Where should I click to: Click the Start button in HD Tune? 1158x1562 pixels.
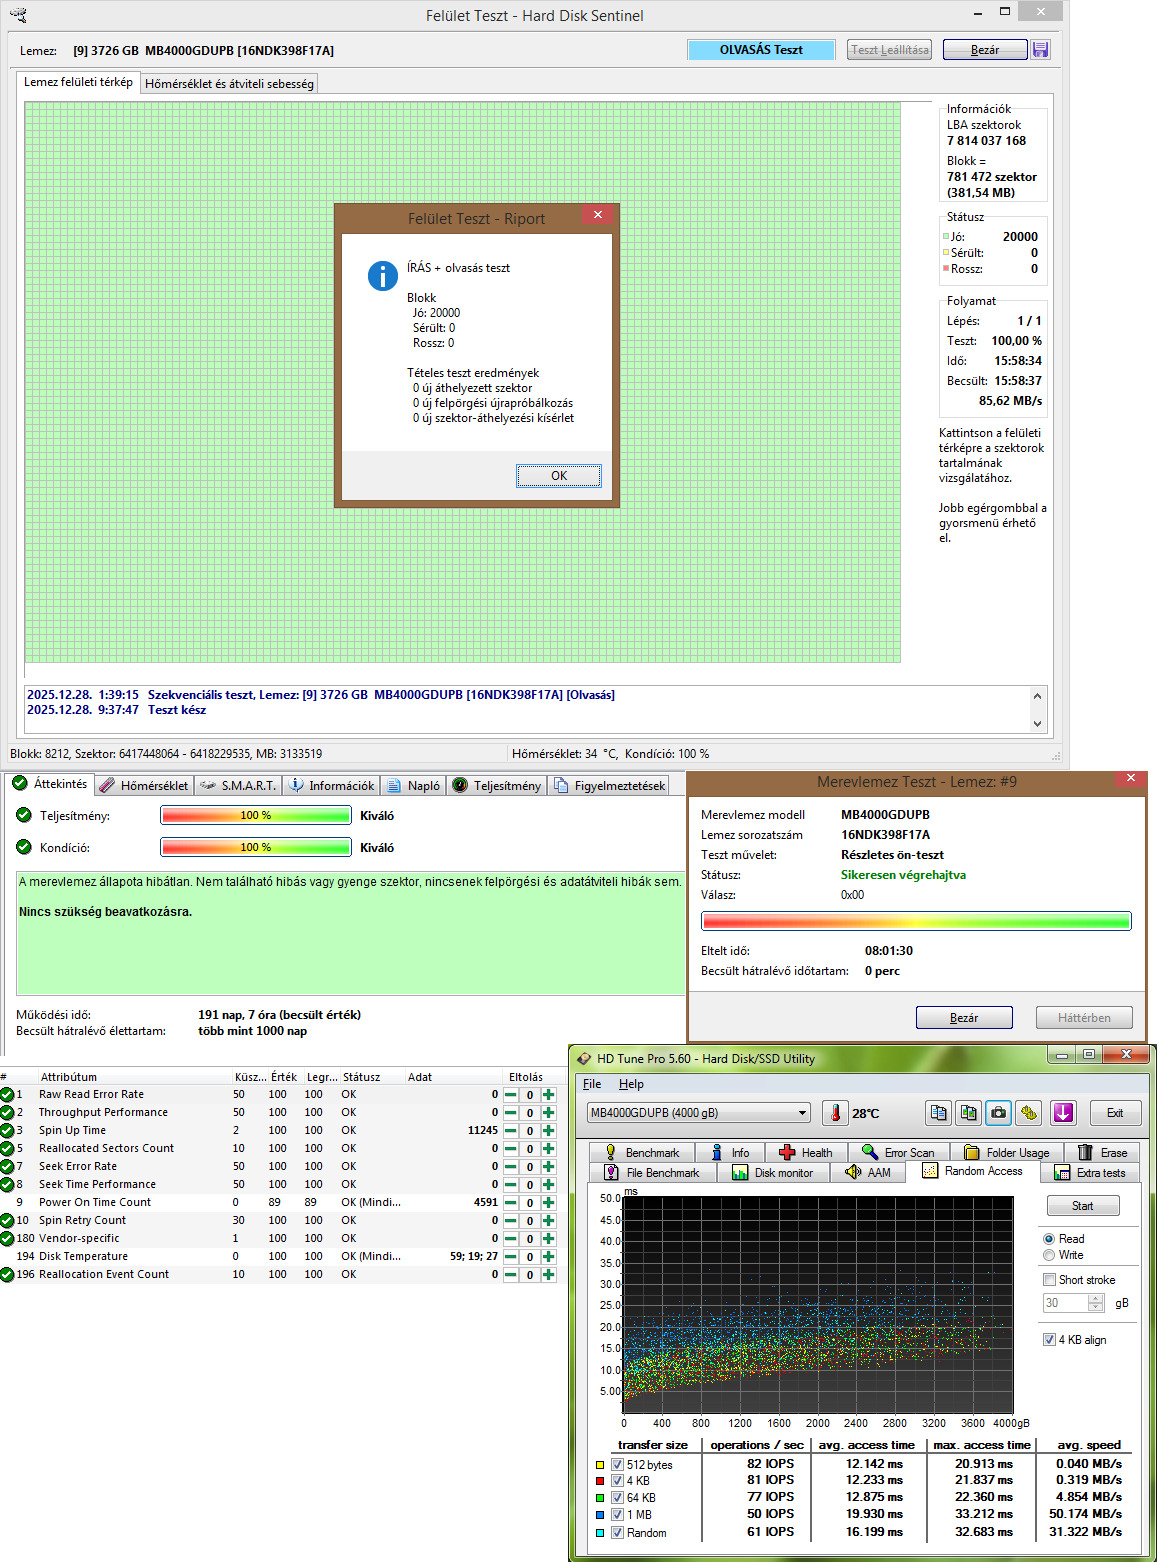[x=1083, y=1206]
